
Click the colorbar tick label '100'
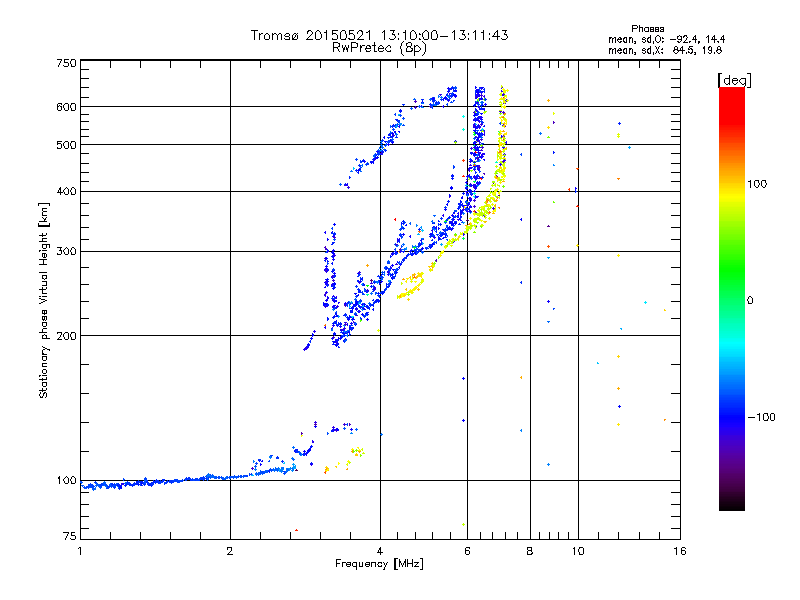pos(757,184)
